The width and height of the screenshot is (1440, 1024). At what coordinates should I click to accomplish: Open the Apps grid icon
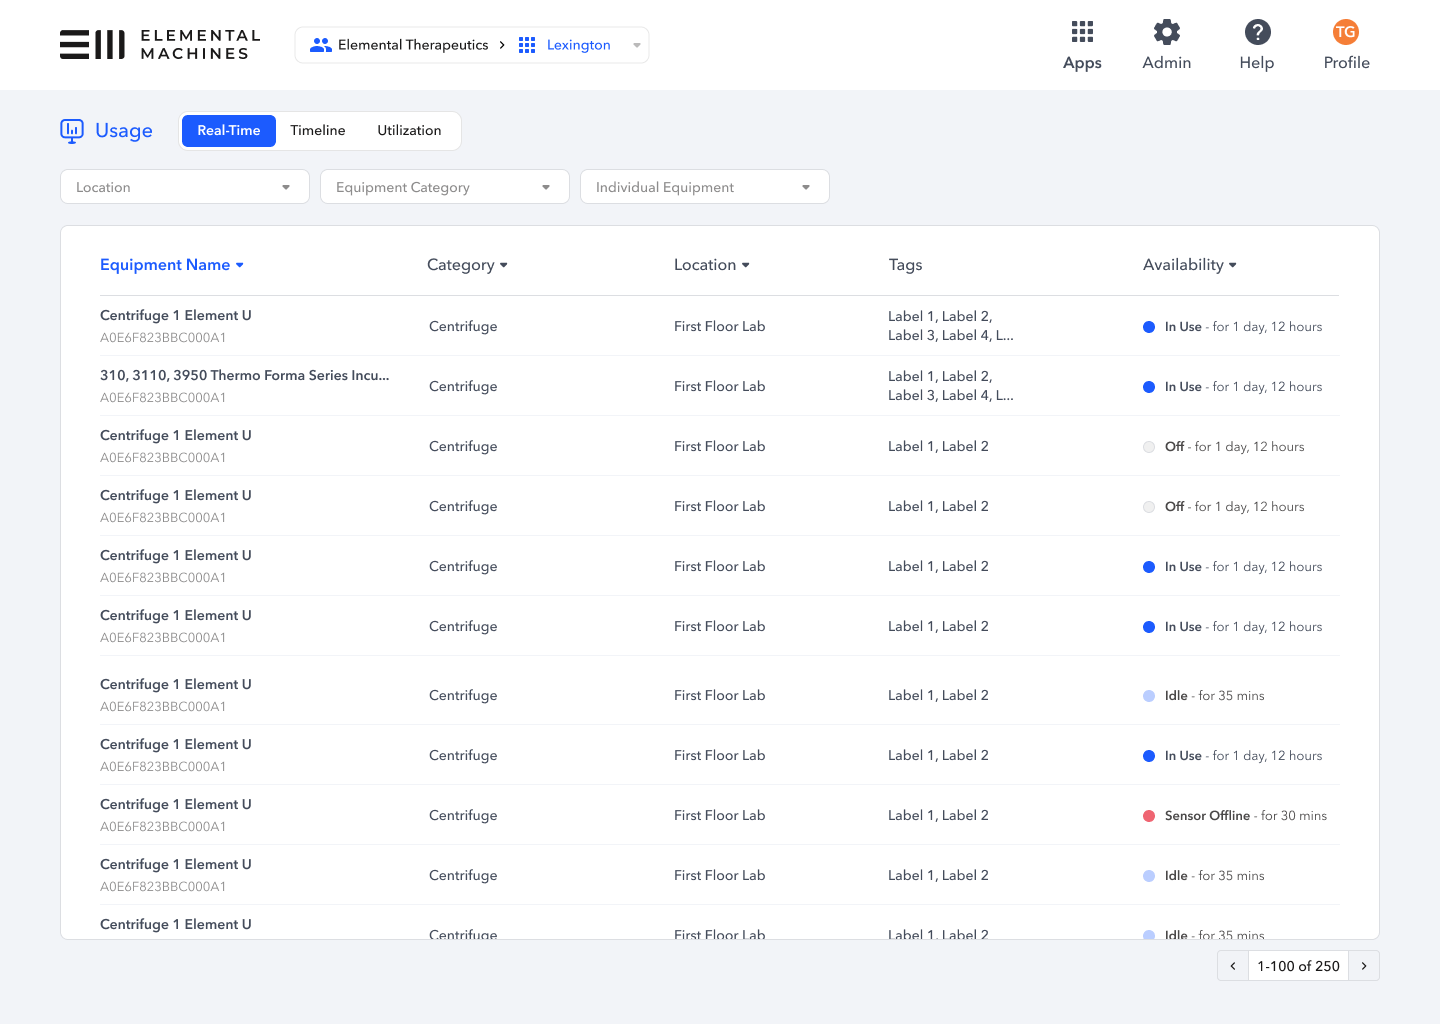tap(1082, 32)
